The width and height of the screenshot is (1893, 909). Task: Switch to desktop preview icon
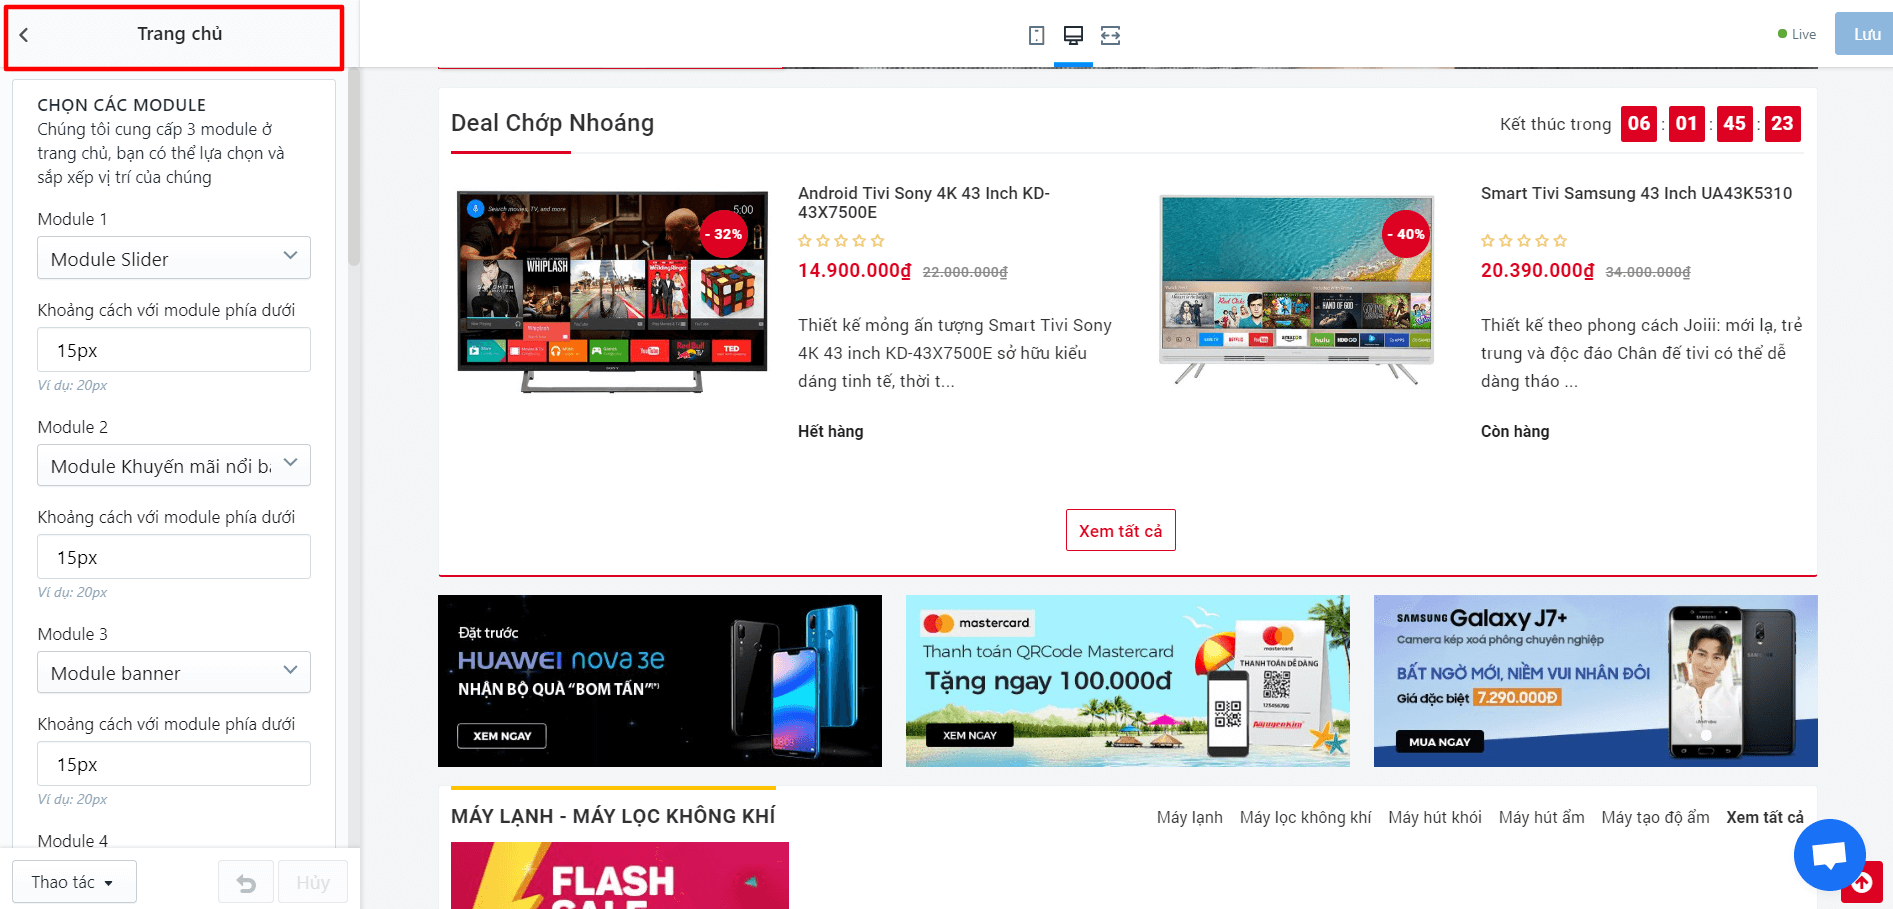[1073, 36]
